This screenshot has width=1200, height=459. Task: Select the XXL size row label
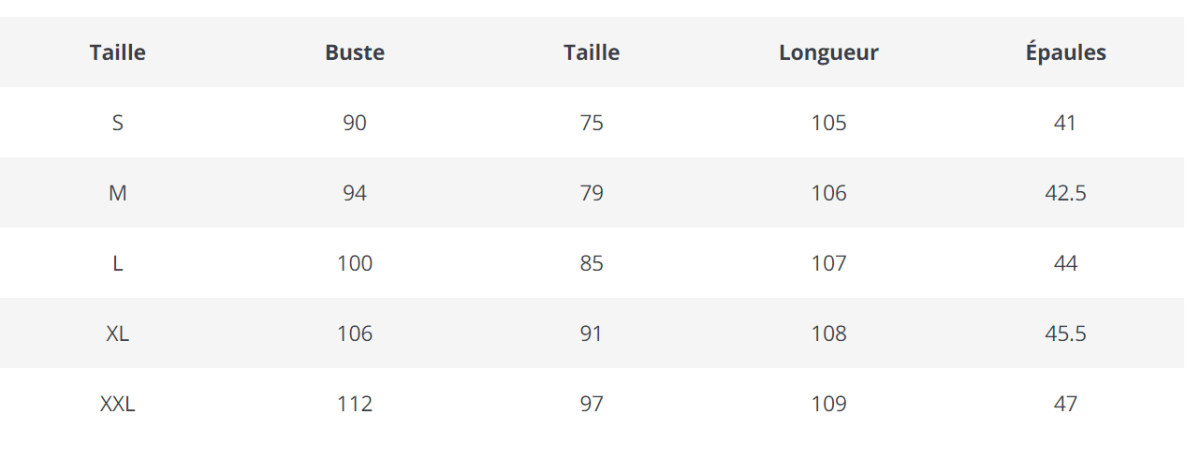pos(117,404)
